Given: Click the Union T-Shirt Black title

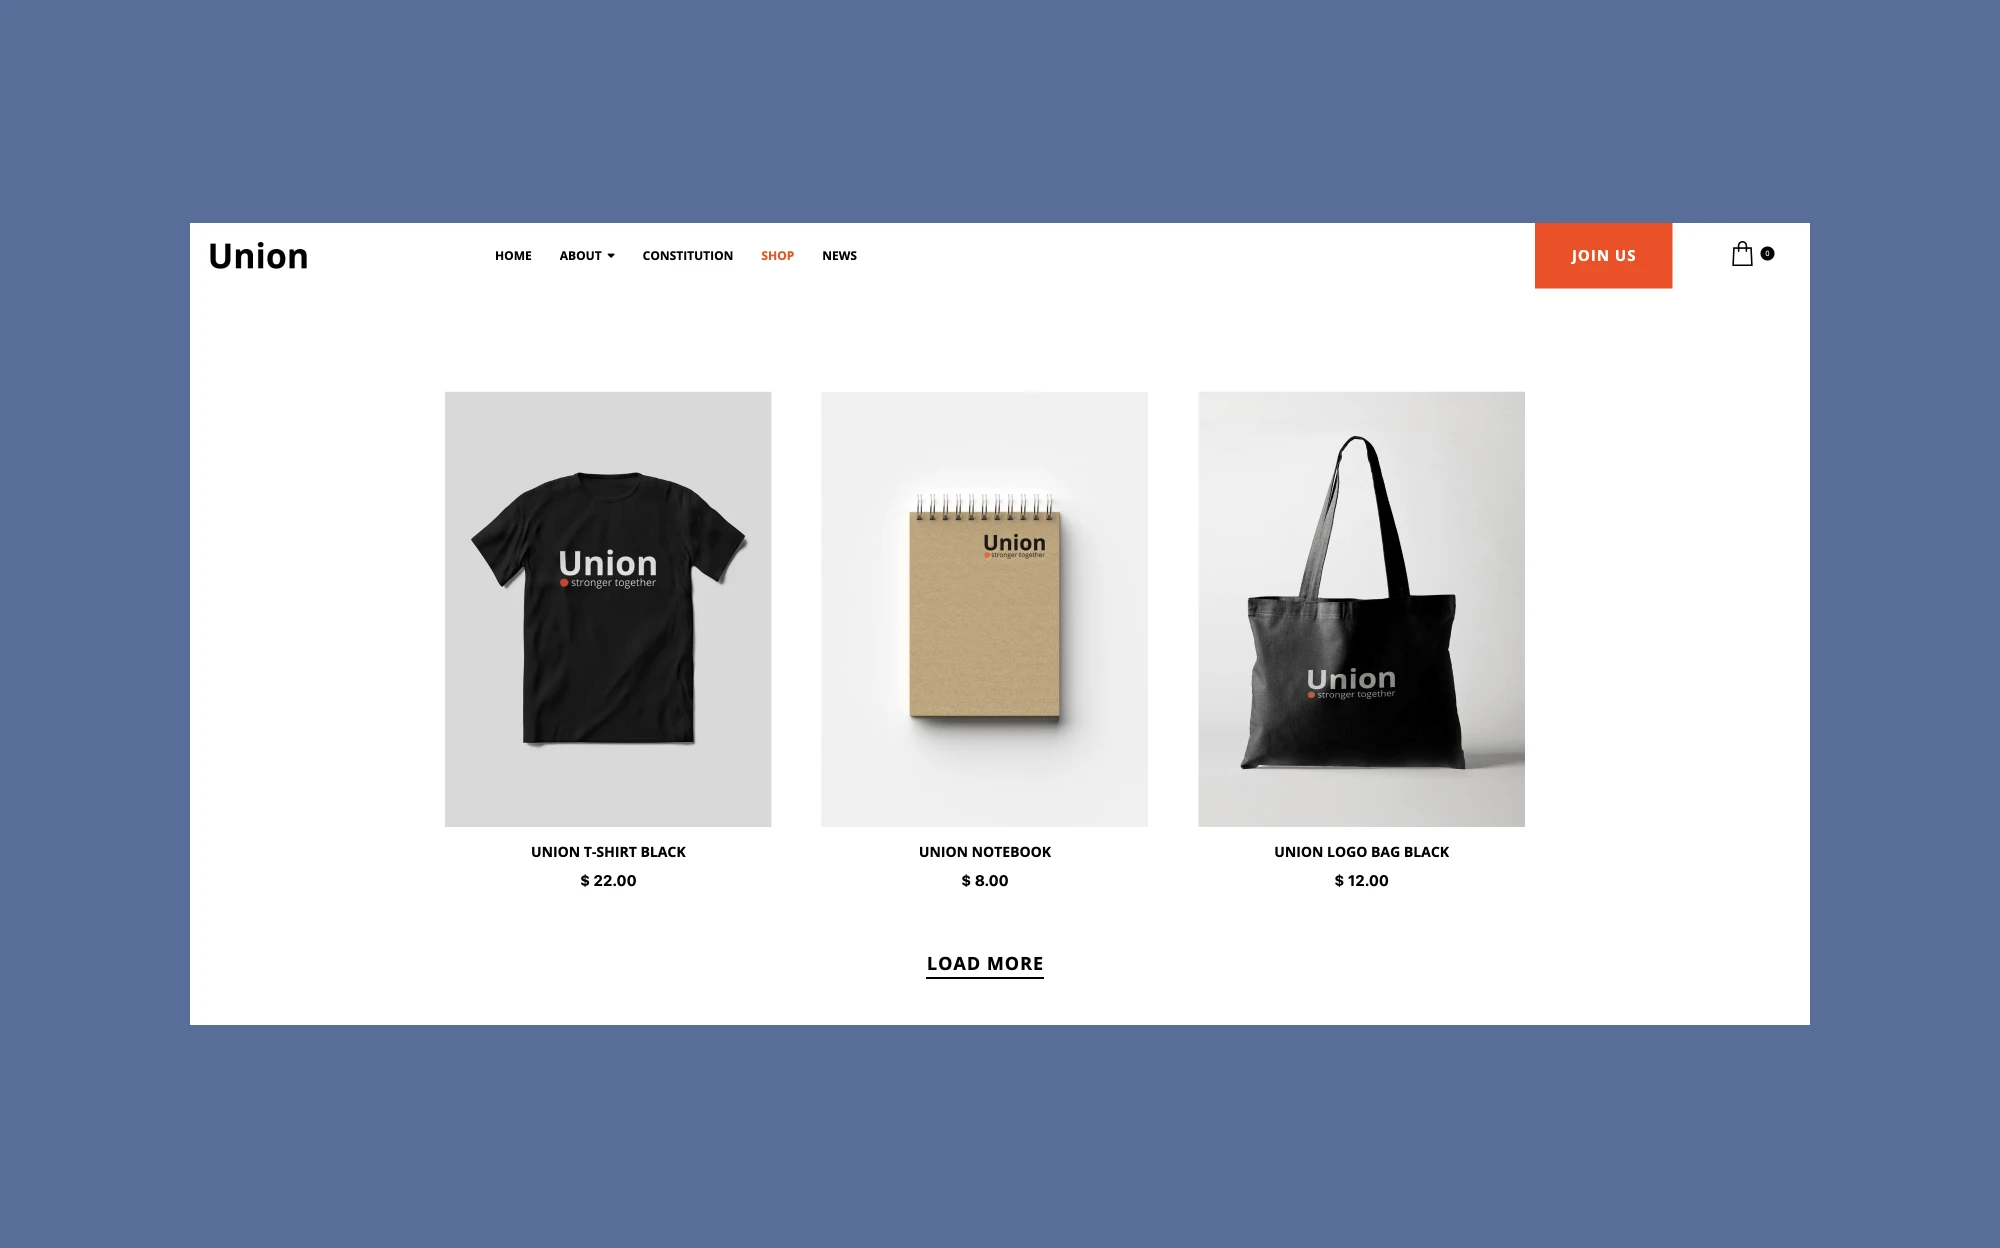Looking at the screenshot, I should point(608,852).
